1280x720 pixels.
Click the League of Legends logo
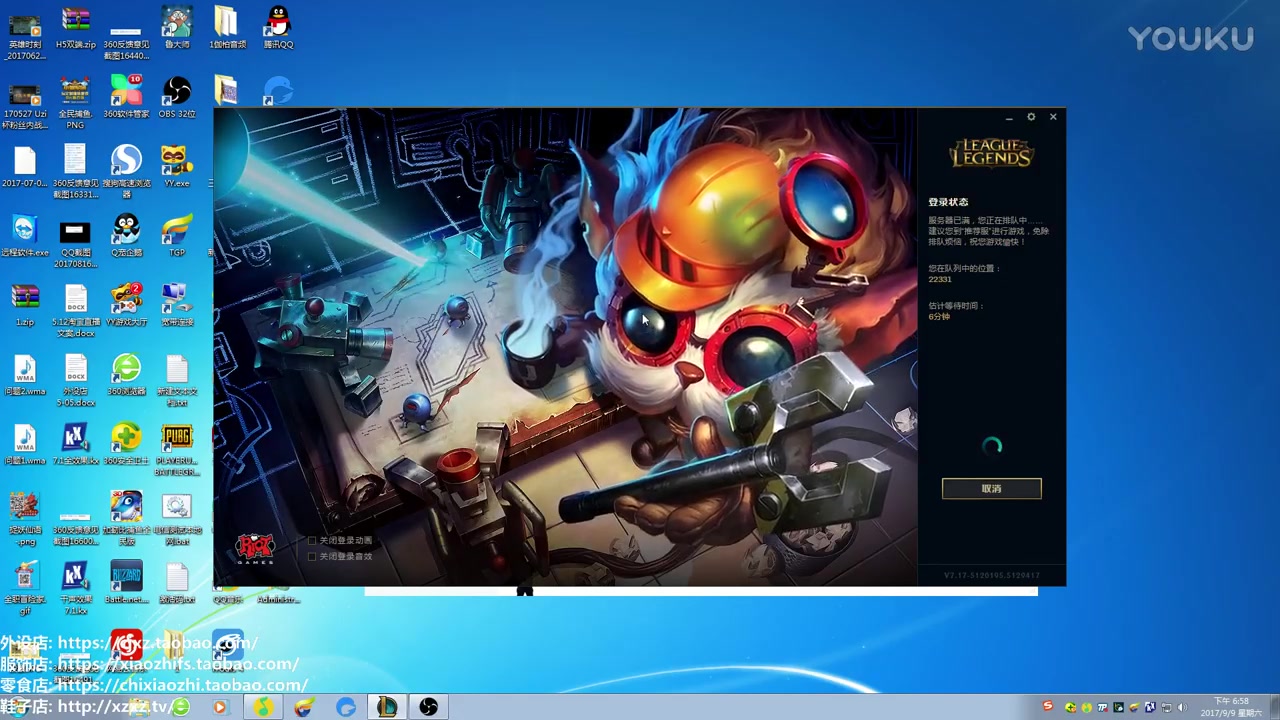coord(991,153)
